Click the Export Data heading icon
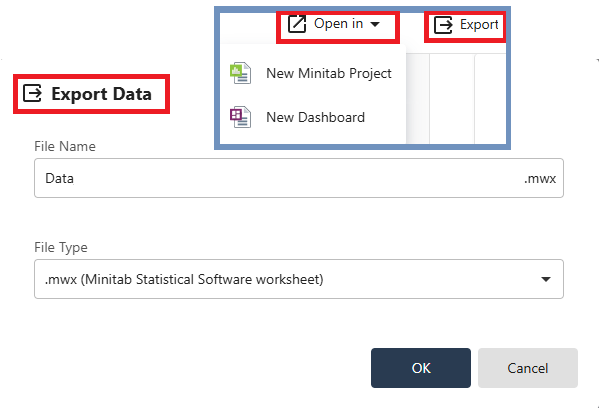The image size is (600, 408). (32, 93)
